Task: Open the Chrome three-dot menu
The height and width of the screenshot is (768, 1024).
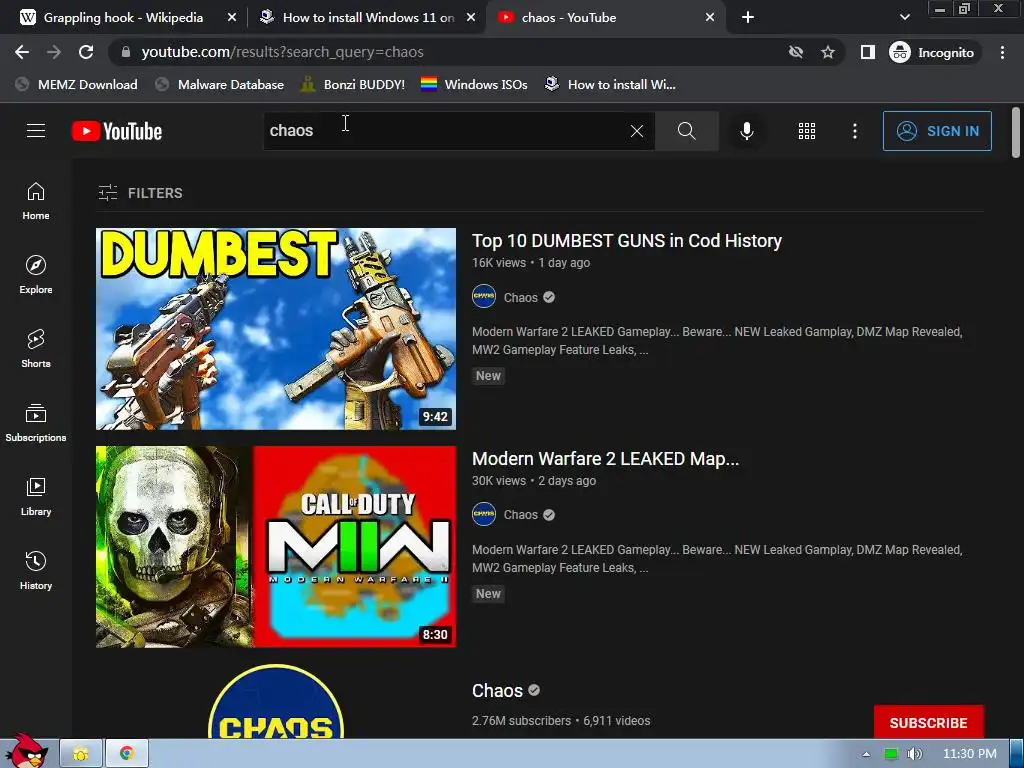Action: click(x=1002, y=52)
